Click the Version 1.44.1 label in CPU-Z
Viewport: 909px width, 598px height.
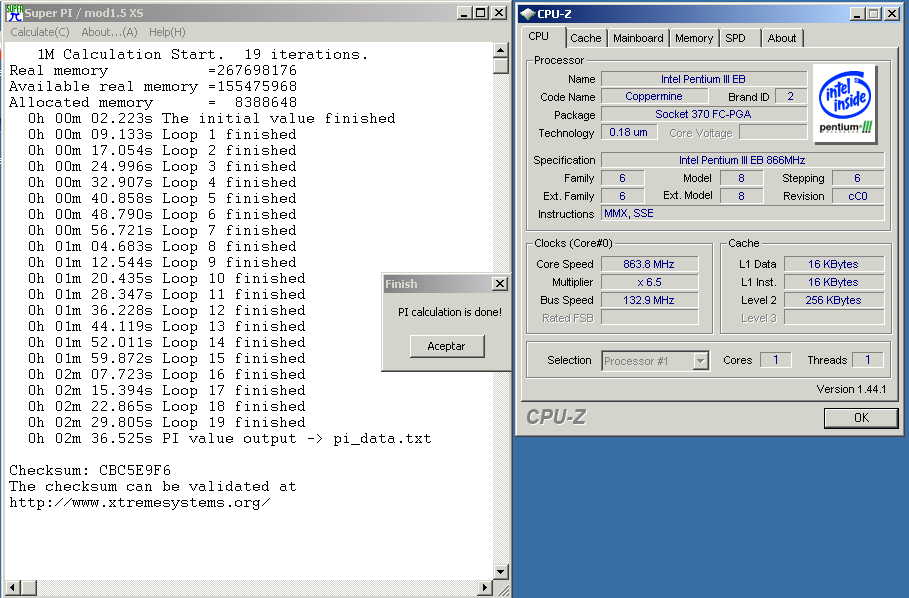(x=851, y=389)
